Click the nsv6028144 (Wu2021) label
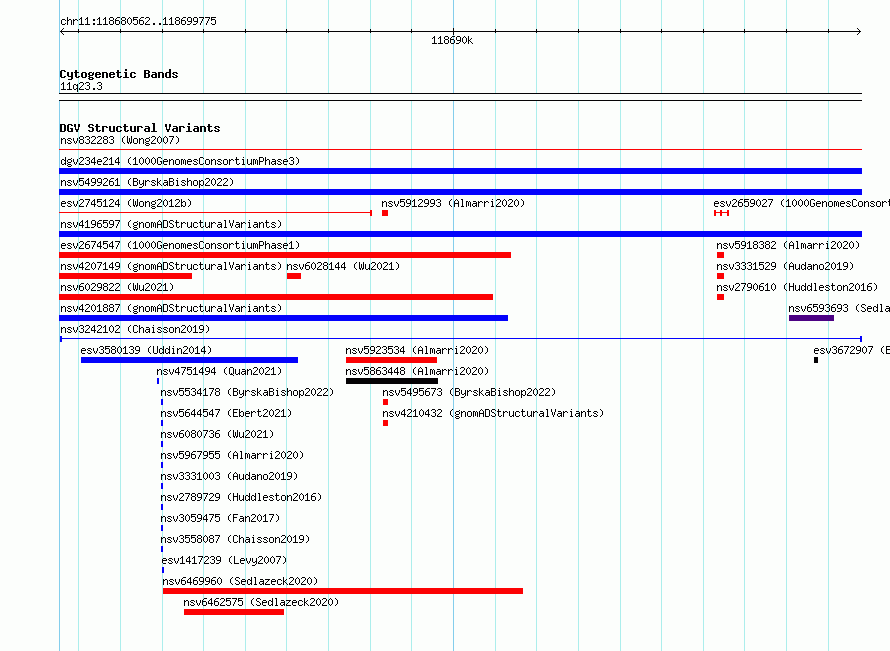The image size is (890, 651). pos(343,266)
